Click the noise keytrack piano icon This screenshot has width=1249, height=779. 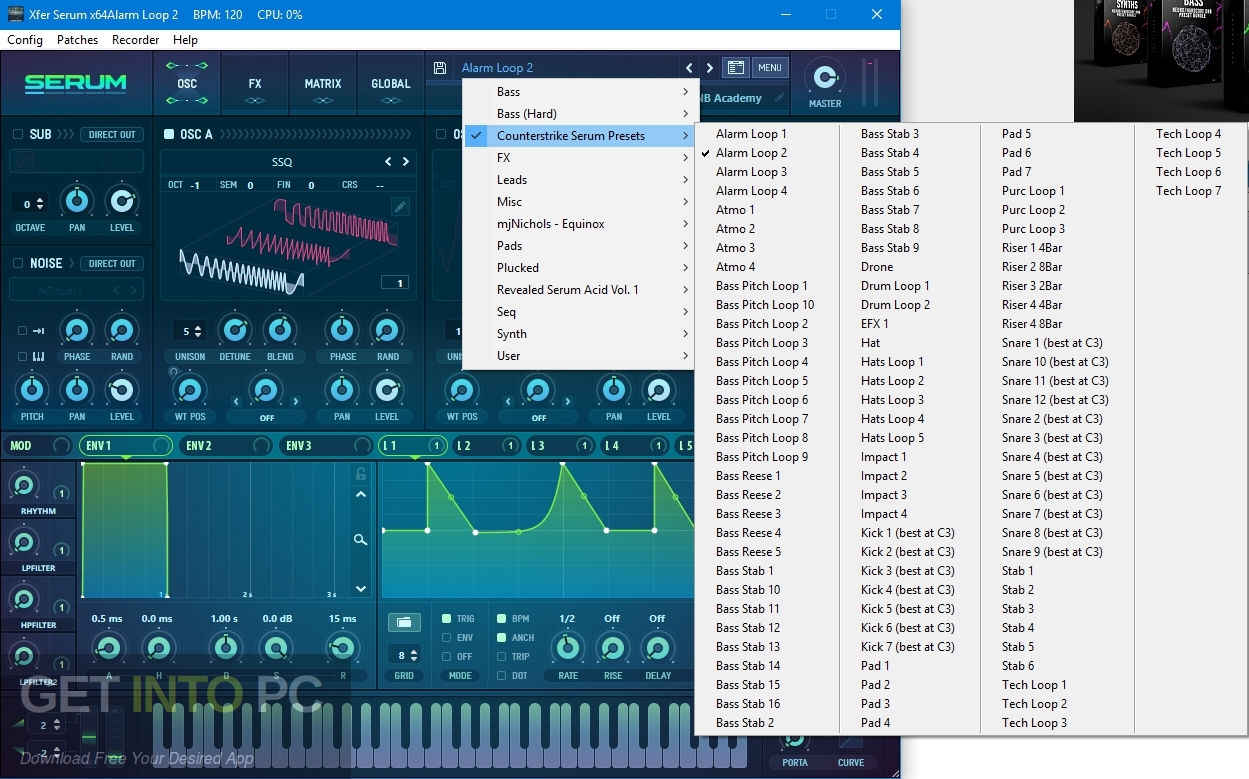click(38, 357)
